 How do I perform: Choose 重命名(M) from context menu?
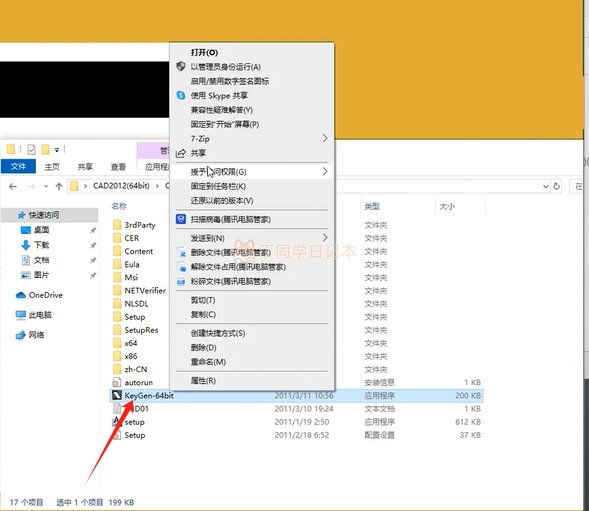tap(208, 362)
